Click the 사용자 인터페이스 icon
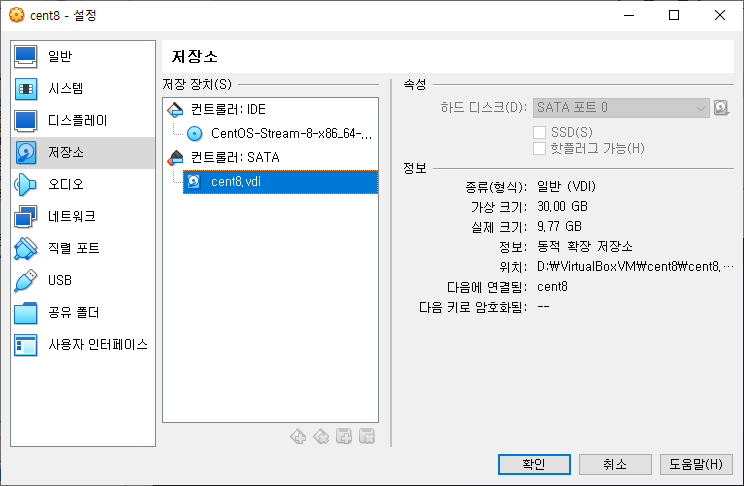Screen dimensions: 744x486 [26, 345]
